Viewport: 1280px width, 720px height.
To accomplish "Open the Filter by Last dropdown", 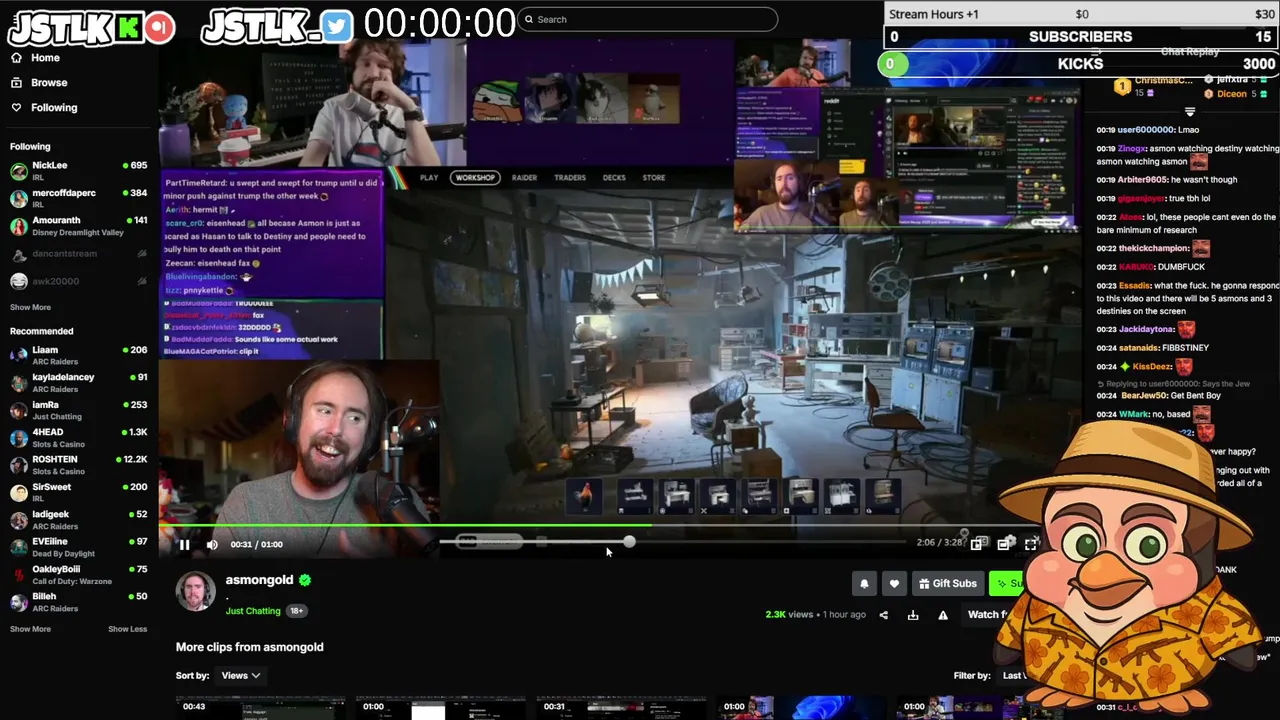I will 1014,676.
